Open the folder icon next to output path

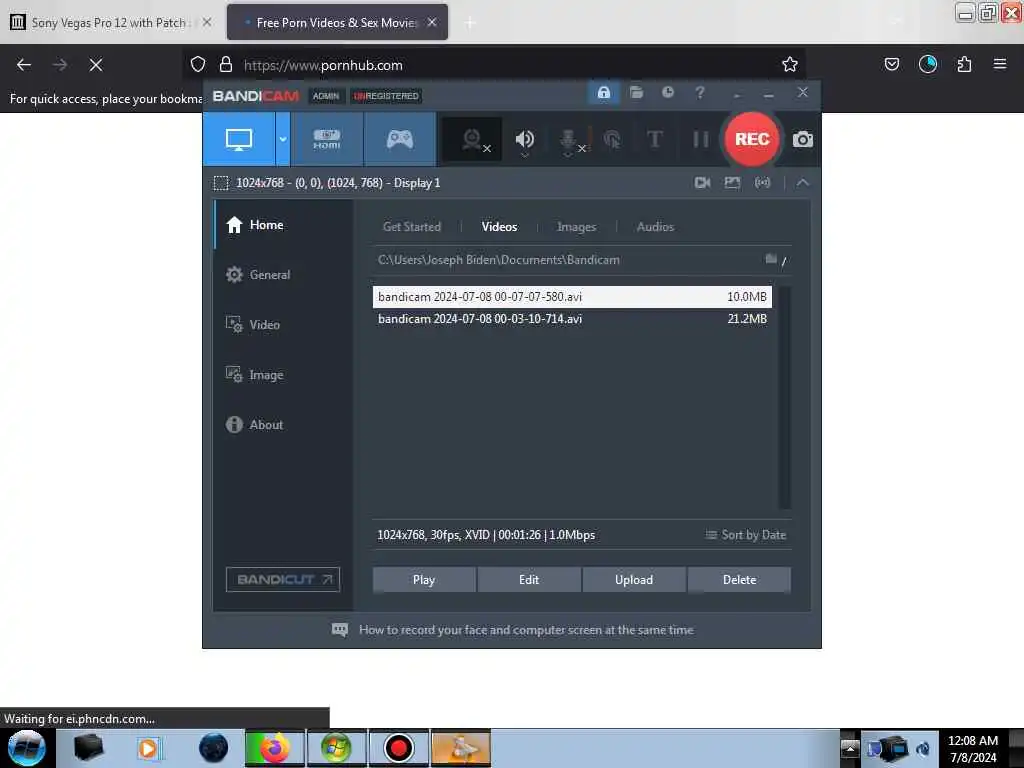pos(771,259)
